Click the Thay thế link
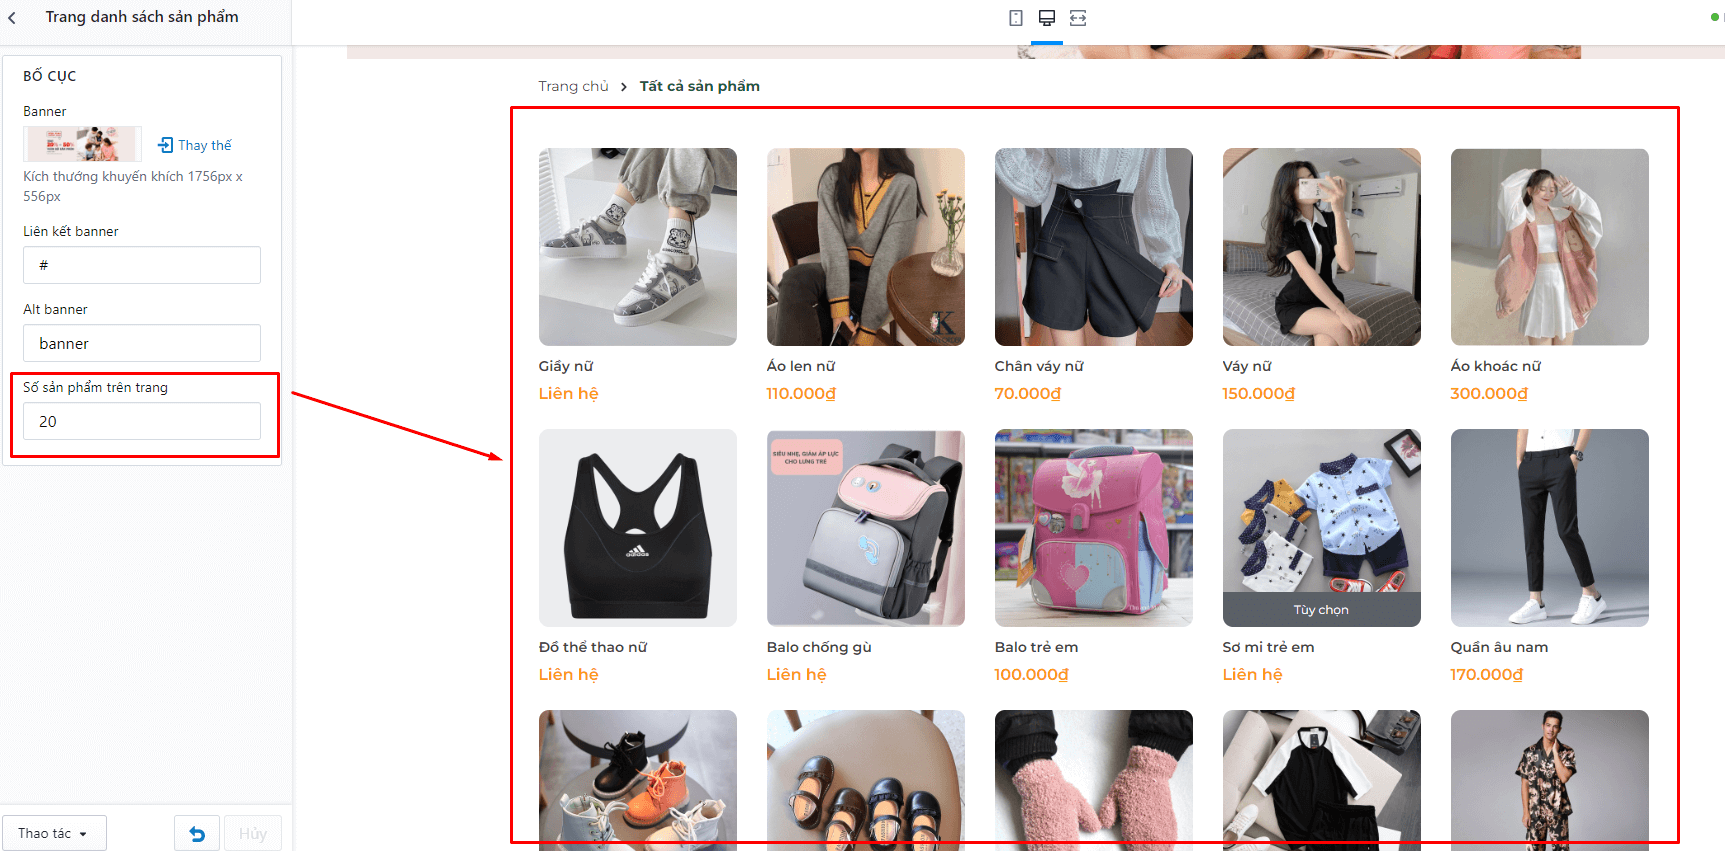The image size is (1725, 851). 205,145
